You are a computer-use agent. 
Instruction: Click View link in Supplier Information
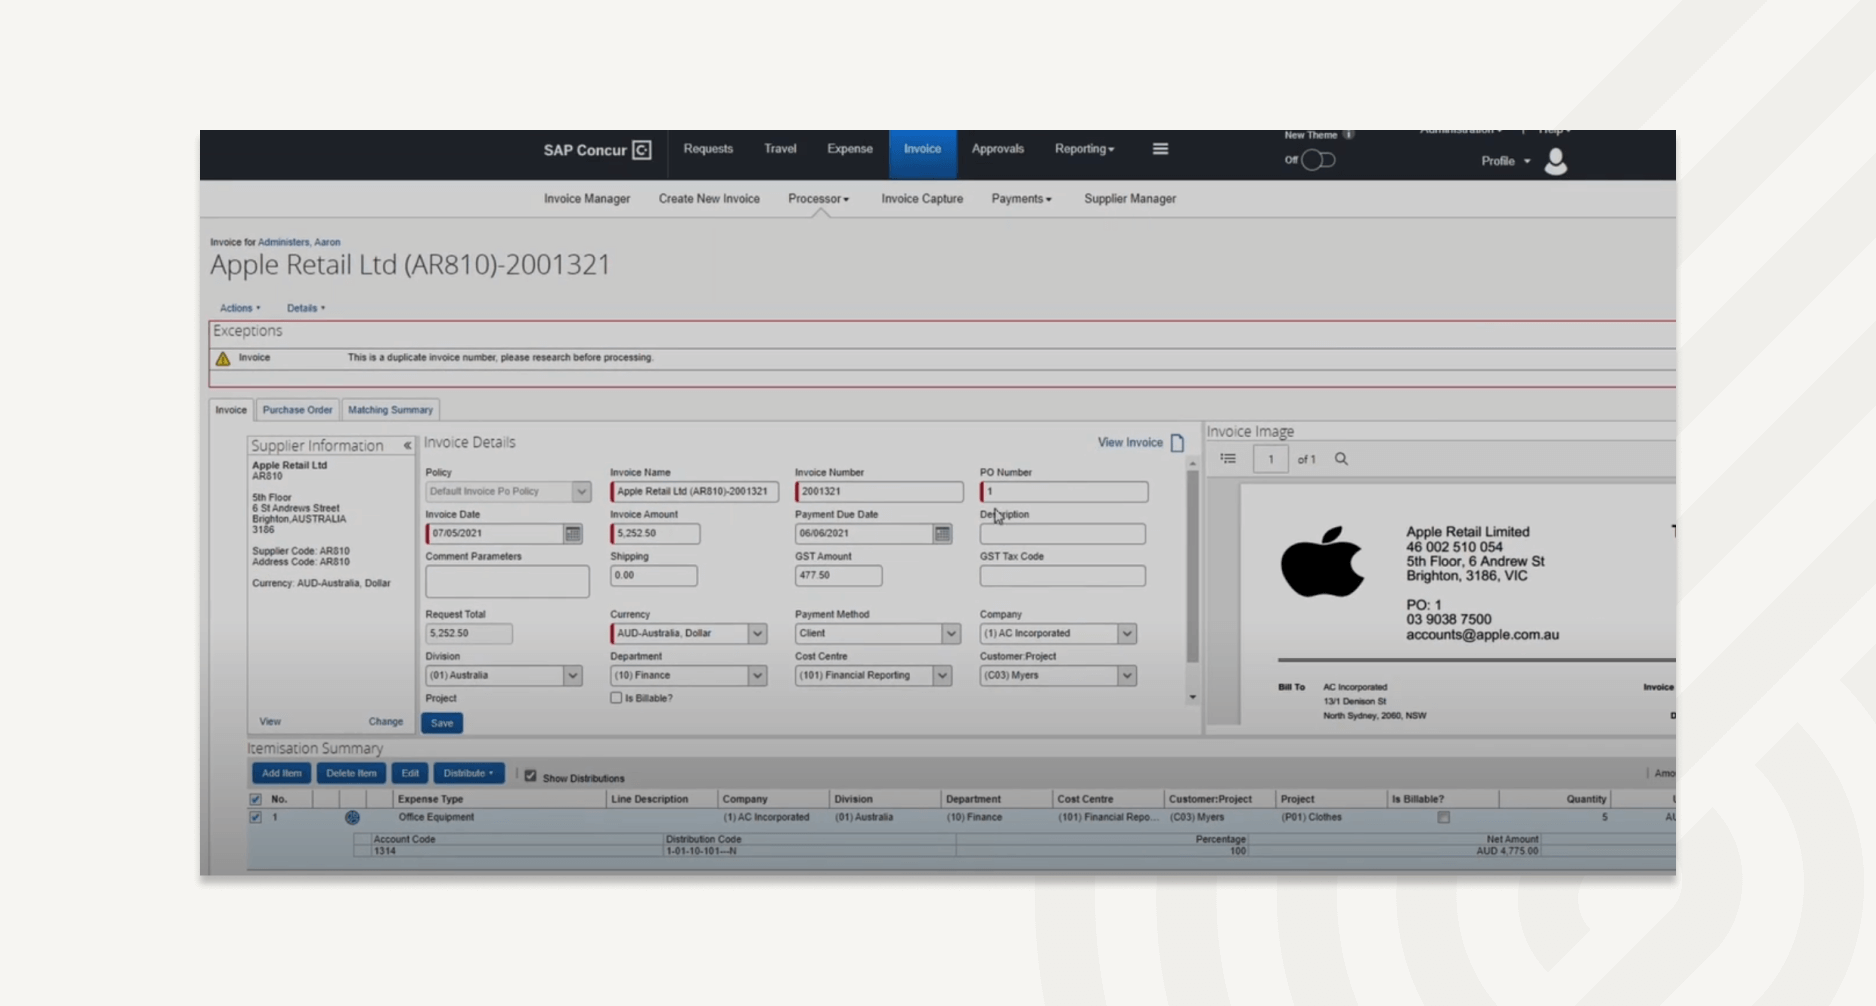pyautogui.click(x=270, y=721)
